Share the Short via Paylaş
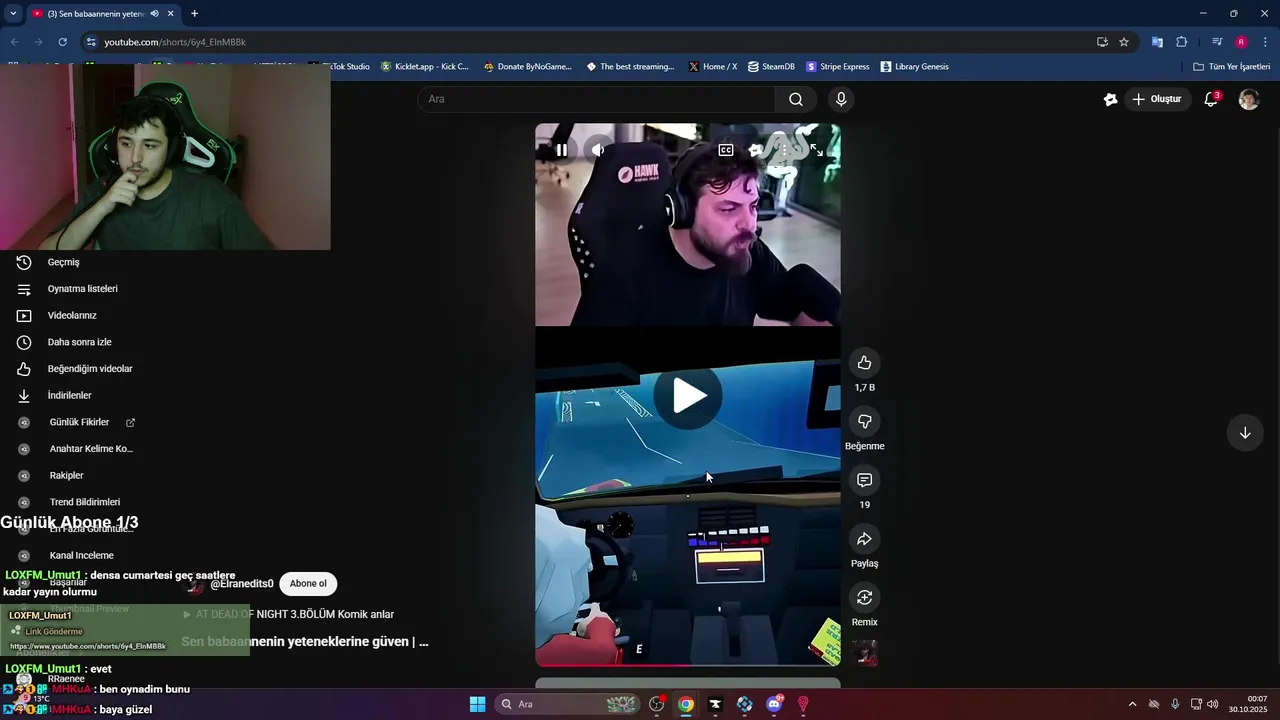 (x=865, y=539)
